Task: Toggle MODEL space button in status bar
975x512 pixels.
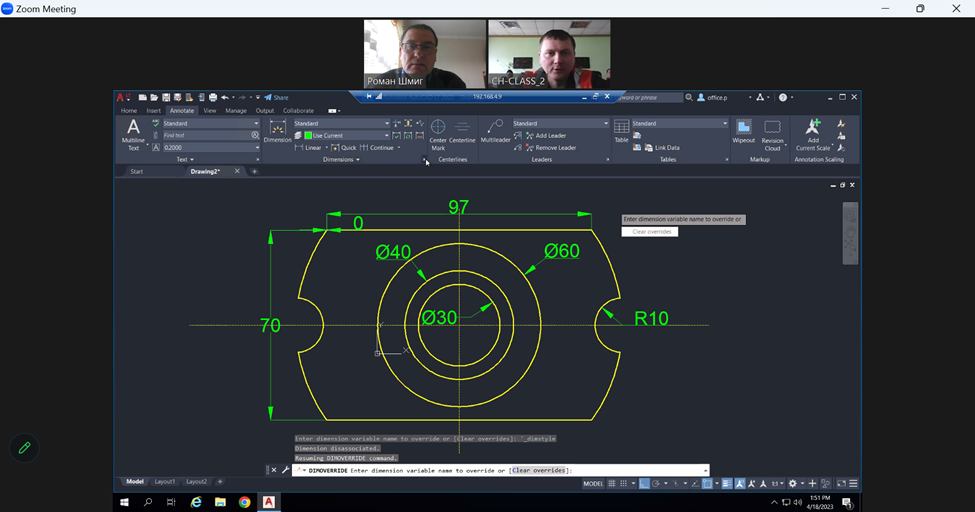Action: (x=593, y=484)
